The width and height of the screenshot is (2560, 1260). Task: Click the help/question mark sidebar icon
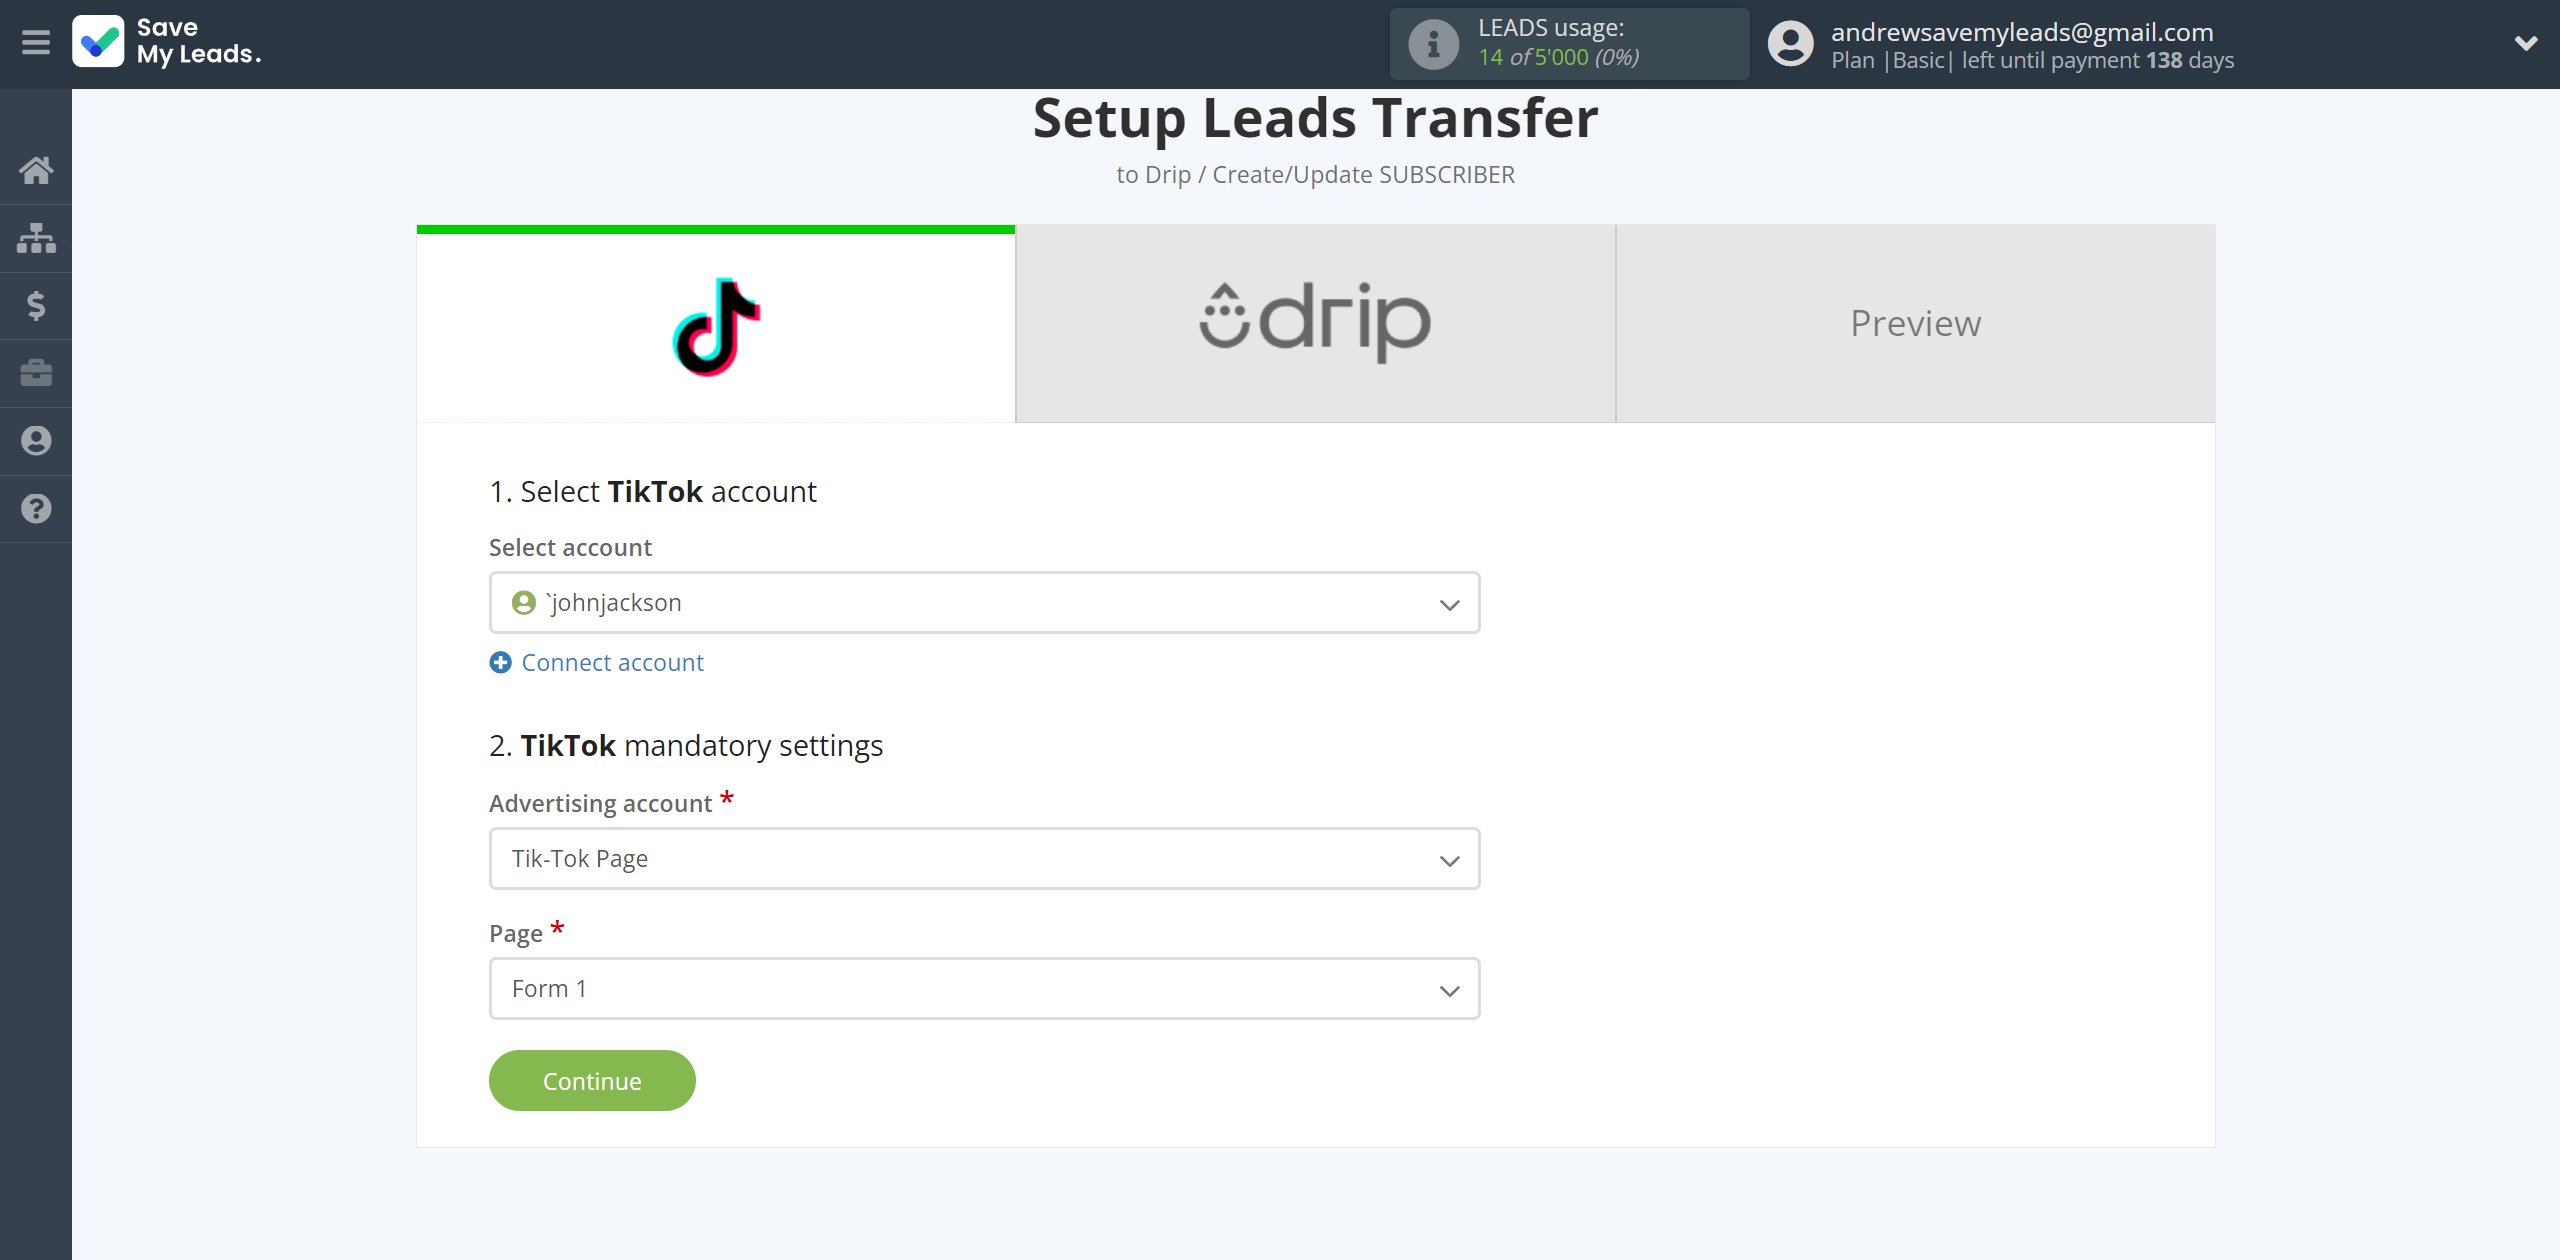(34, 508)
